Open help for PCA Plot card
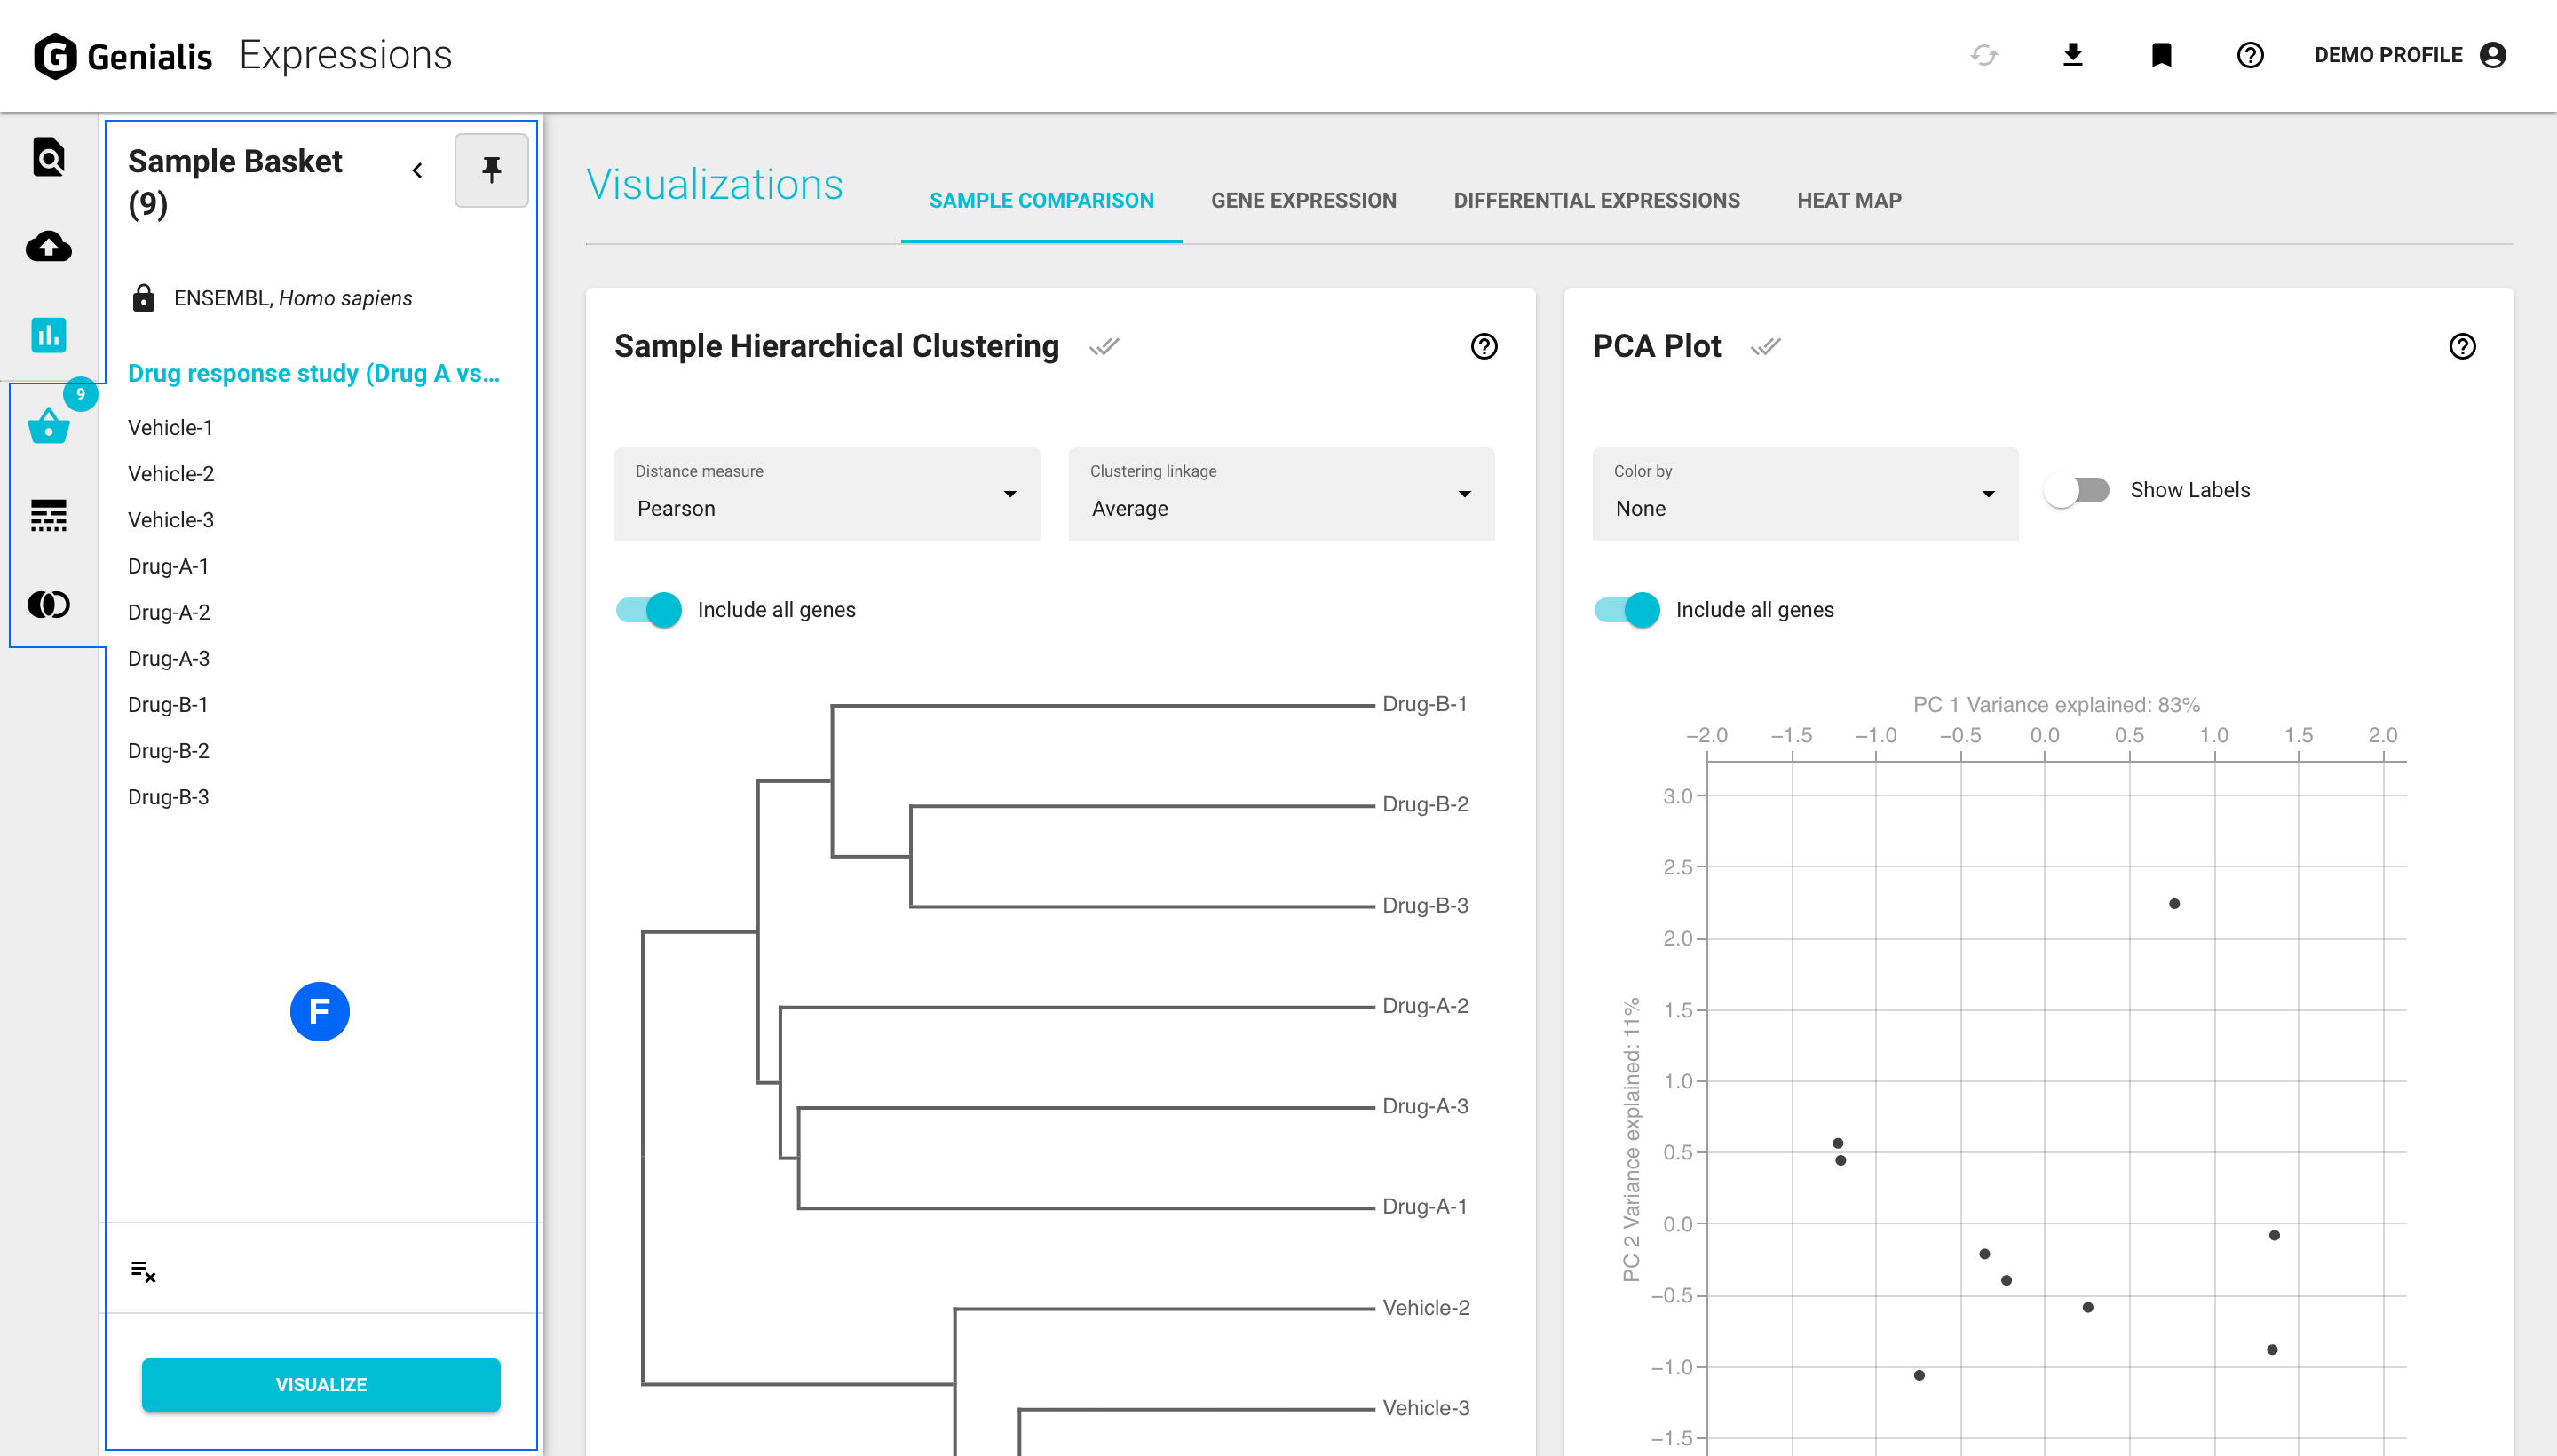The height and width of the screenshot is (1456, 2557). (x=2462, y=346)
